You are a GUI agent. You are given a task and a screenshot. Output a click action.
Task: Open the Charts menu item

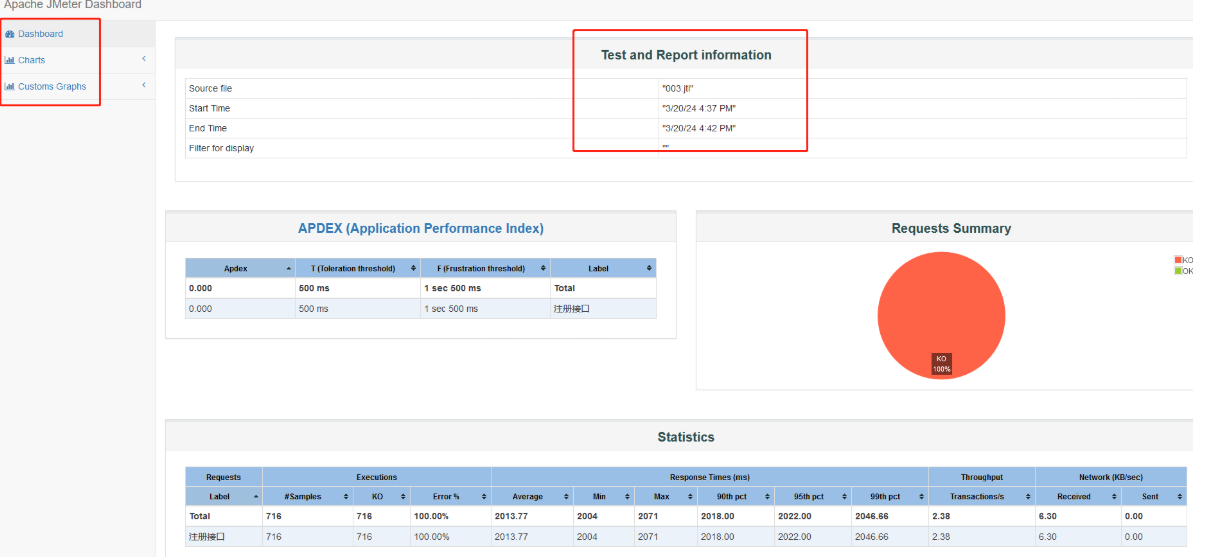[x=31, y=61]
